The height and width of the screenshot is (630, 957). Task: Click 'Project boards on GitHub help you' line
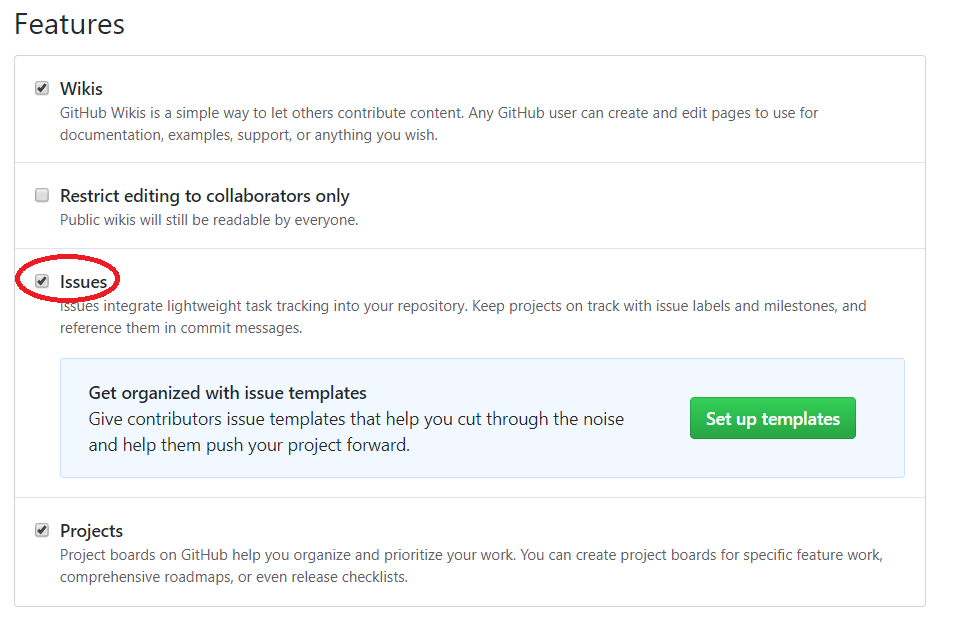[470, 555]
